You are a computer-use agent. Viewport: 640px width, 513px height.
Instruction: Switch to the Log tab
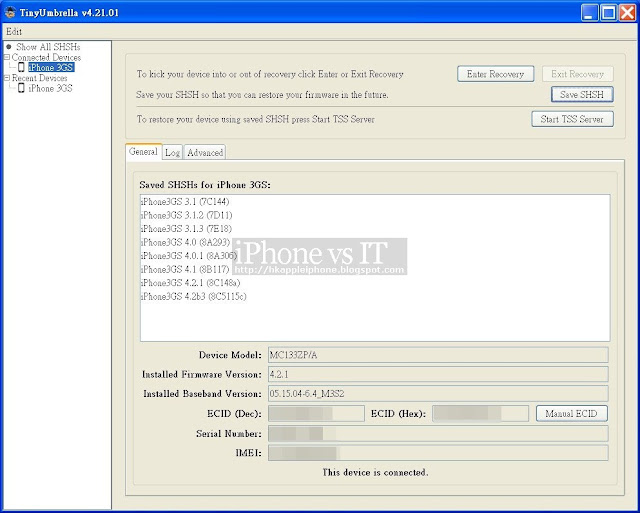(x=172, y=153)
